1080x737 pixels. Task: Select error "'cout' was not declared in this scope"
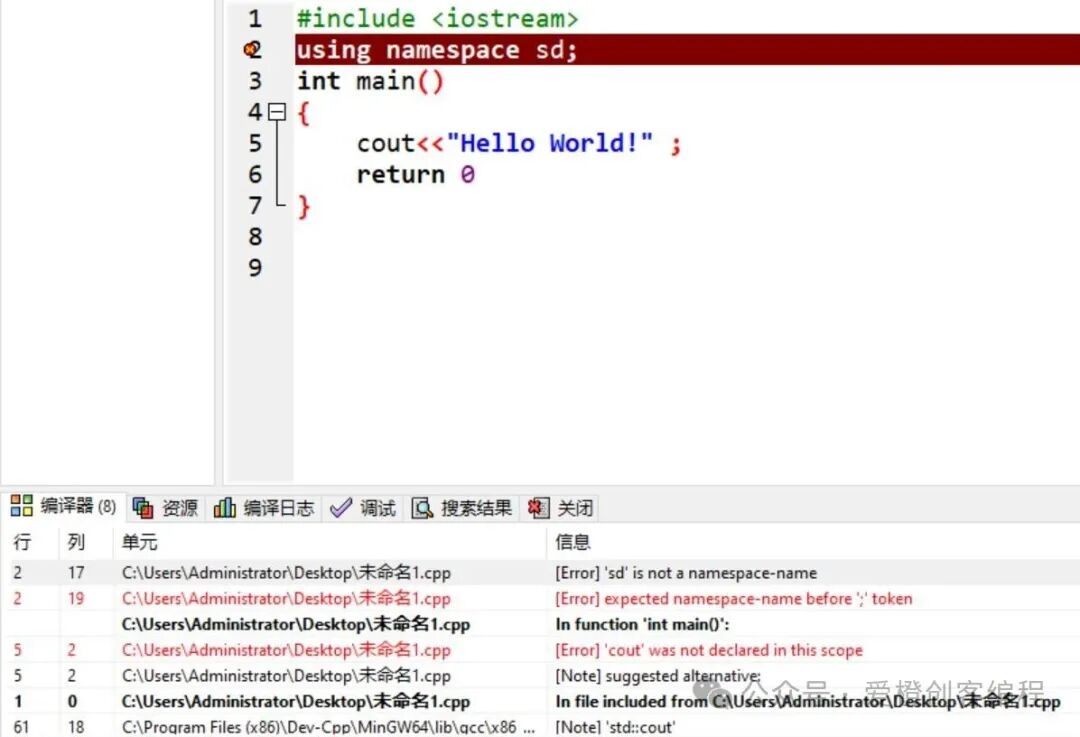pyautogui.click(x=709, y=650)
